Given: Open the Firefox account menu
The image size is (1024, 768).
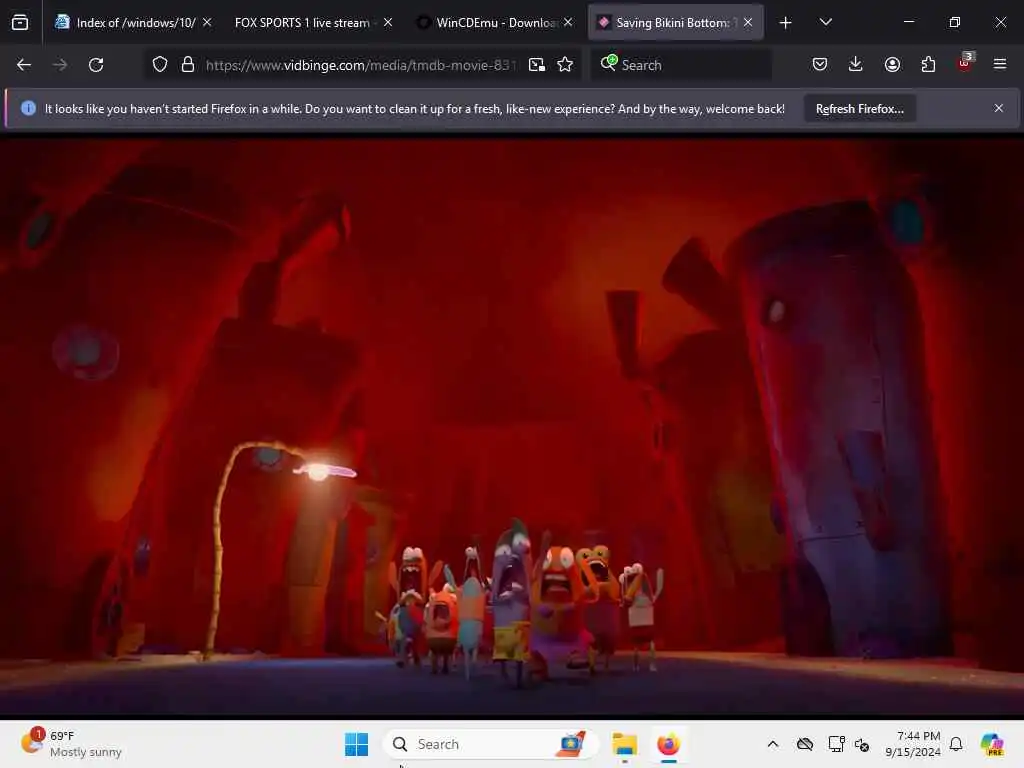Looking at the screenshot, I should [892, 64].
